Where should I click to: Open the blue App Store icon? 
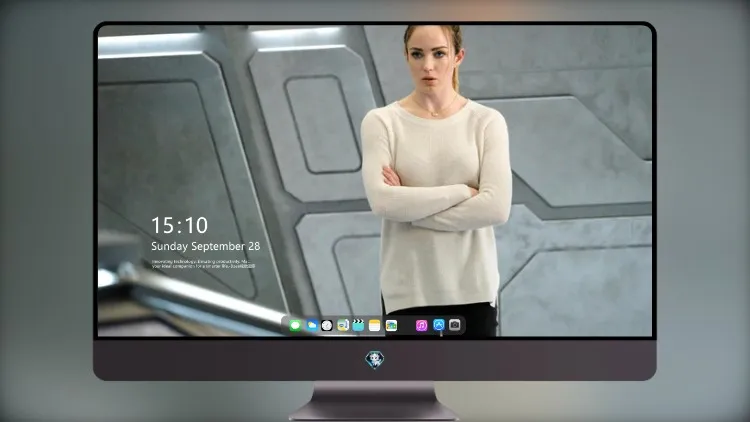tap(439, 325)
